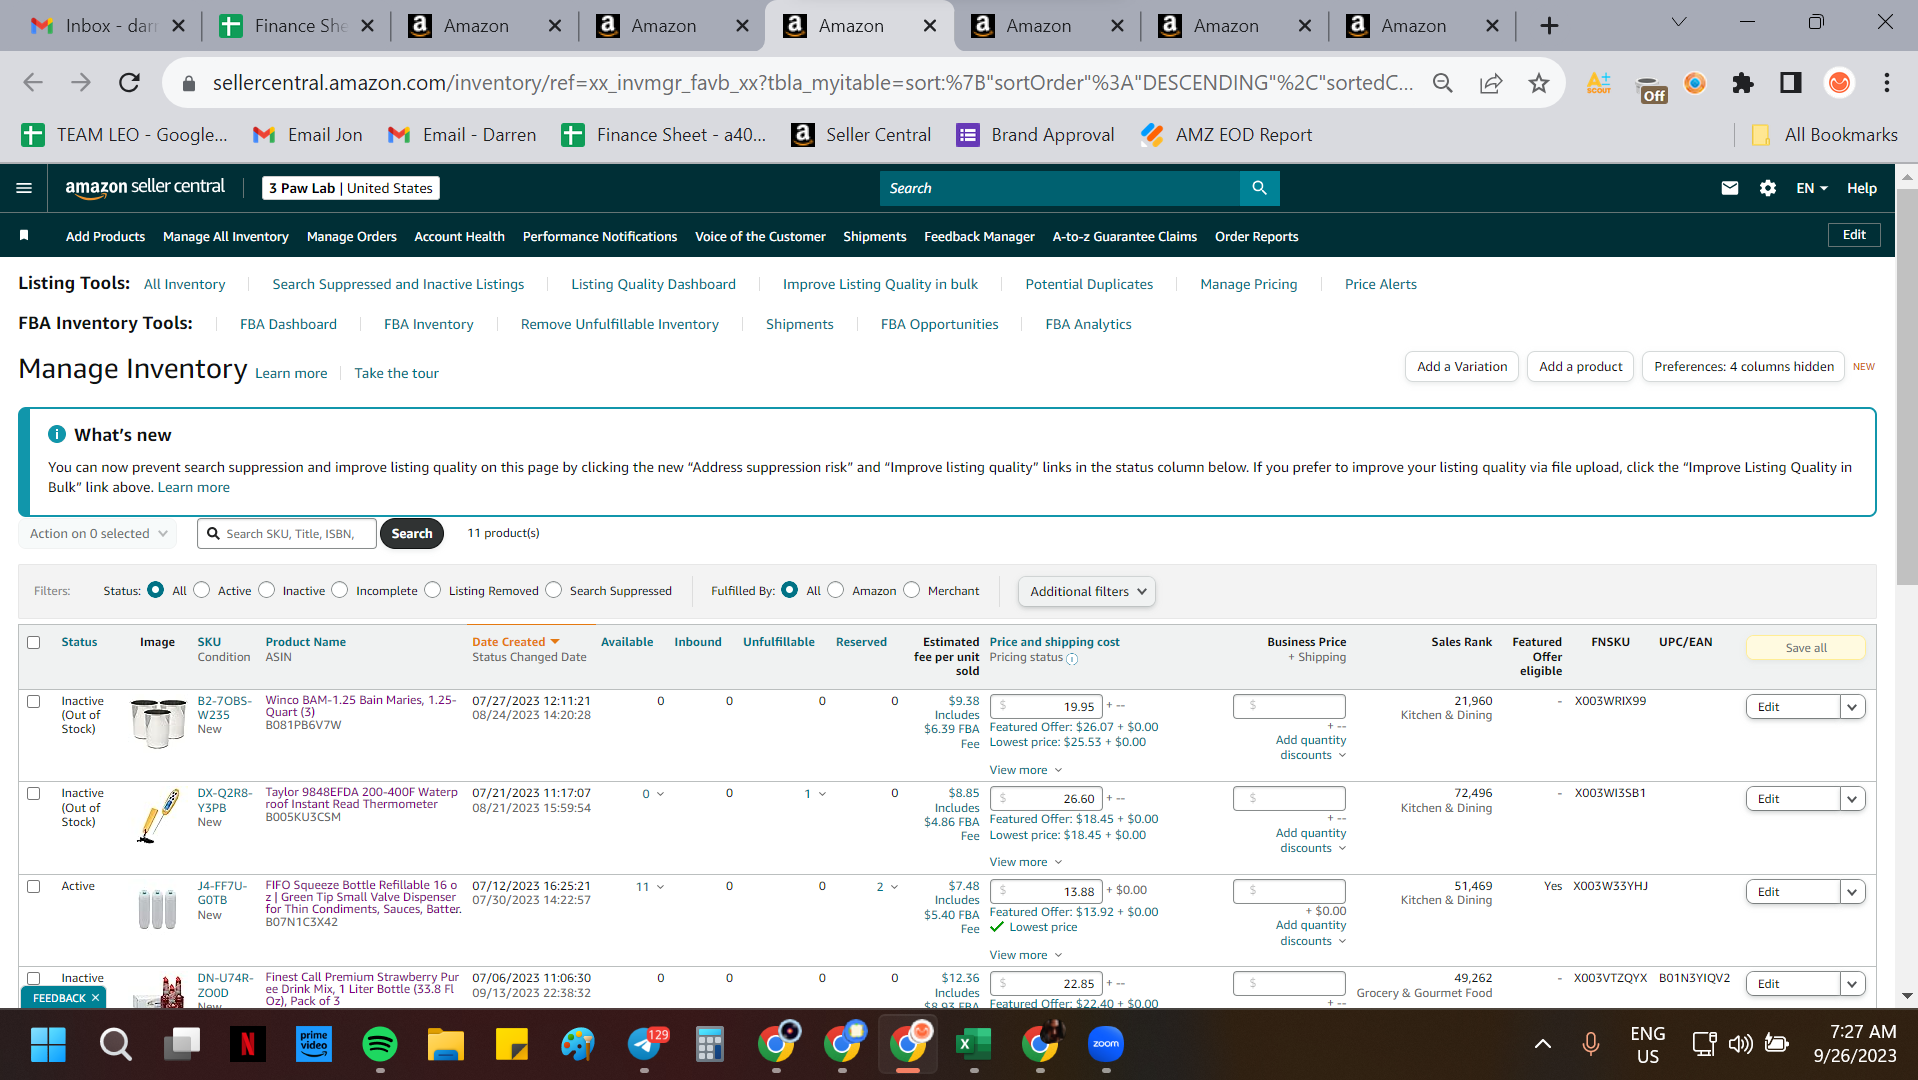Click the Winco Bain Maries product thumbnail
Image resolution: width=1918 pixels, height=1080 pixels.
click(x=158, y=723)
